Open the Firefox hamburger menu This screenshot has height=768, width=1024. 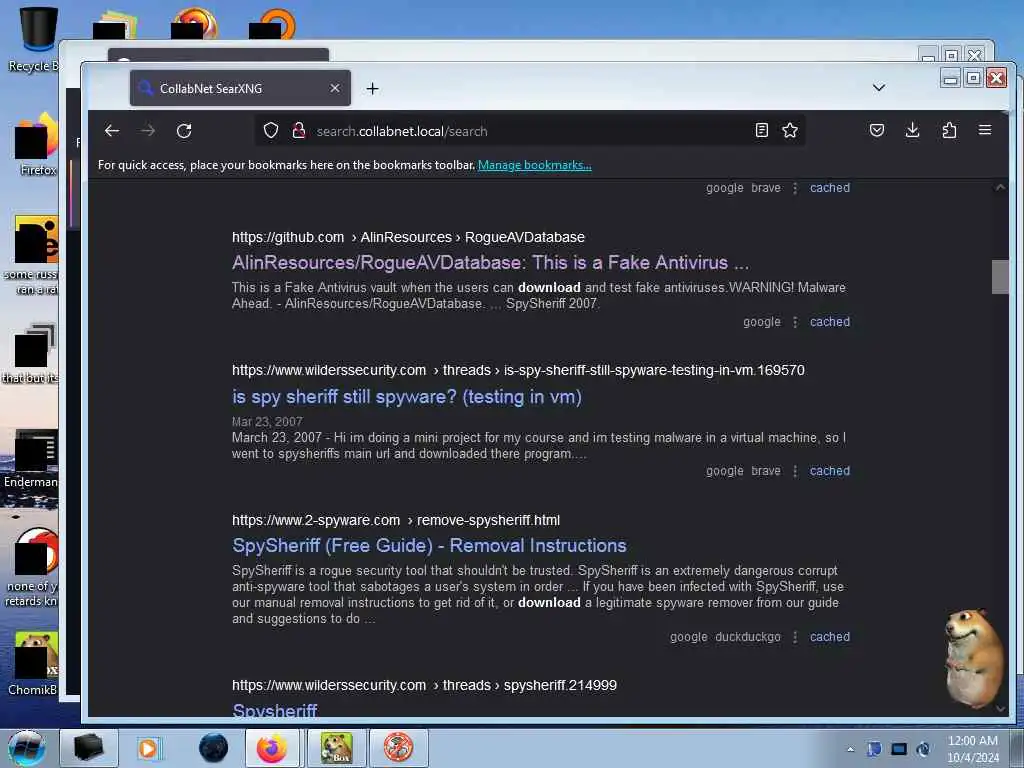tap(985, 130)
